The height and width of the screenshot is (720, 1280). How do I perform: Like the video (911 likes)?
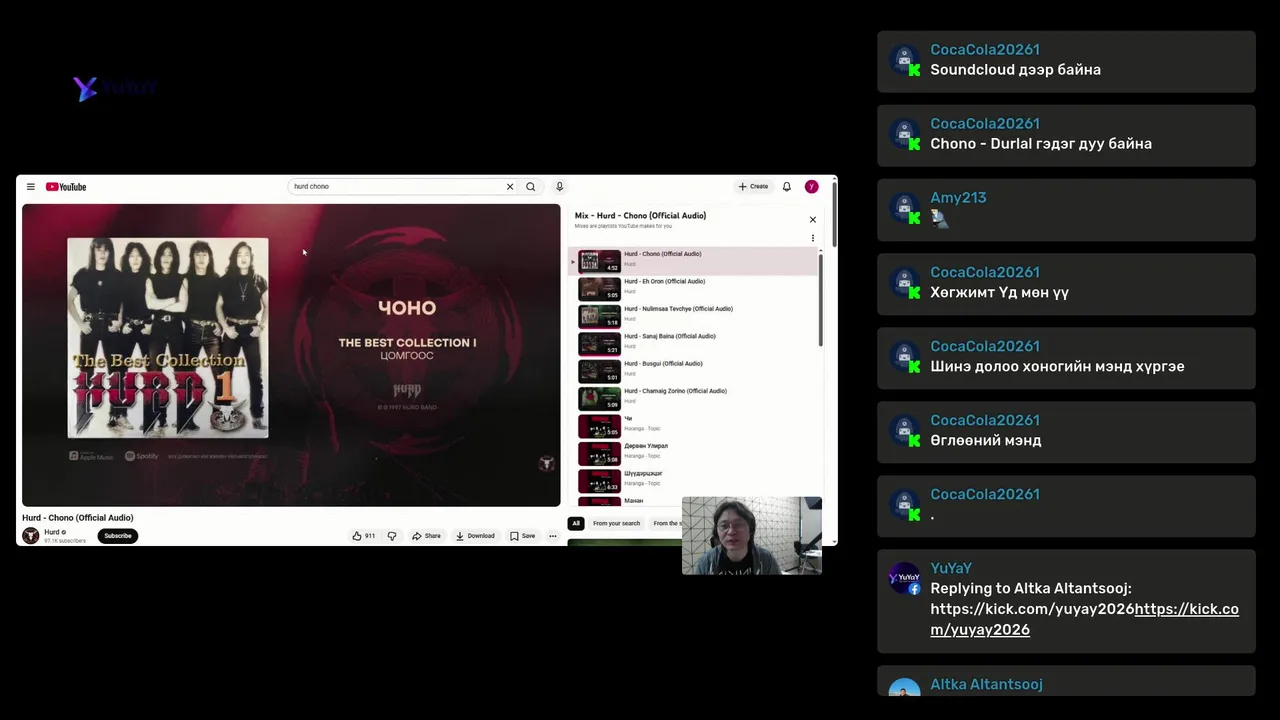pos(364,536)
